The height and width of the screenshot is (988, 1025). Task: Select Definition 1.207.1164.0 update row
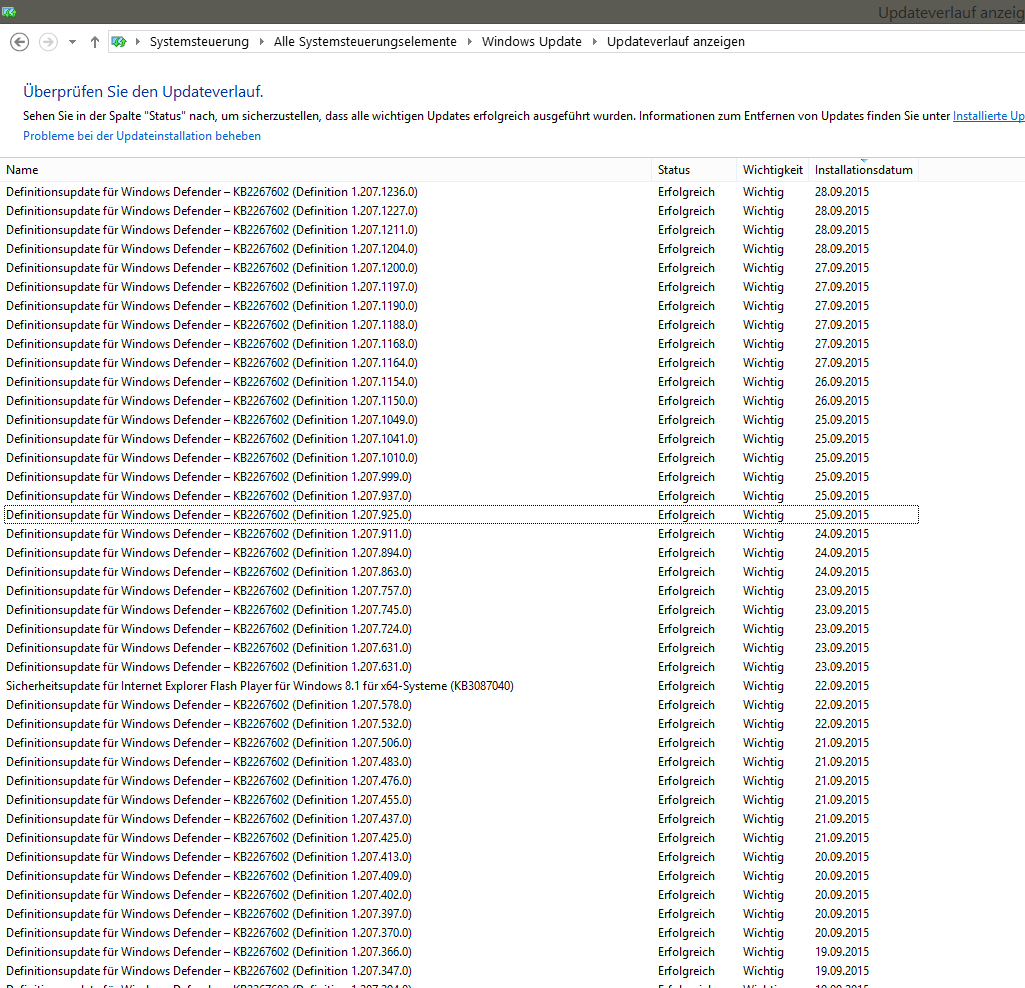[x=461, y=363]
